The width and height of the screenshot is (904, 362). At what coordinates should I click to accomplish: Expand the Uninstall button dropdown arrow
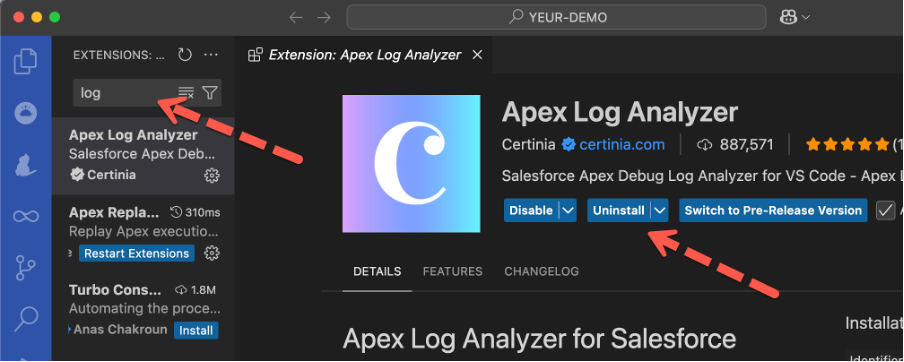tap(660, 211)
